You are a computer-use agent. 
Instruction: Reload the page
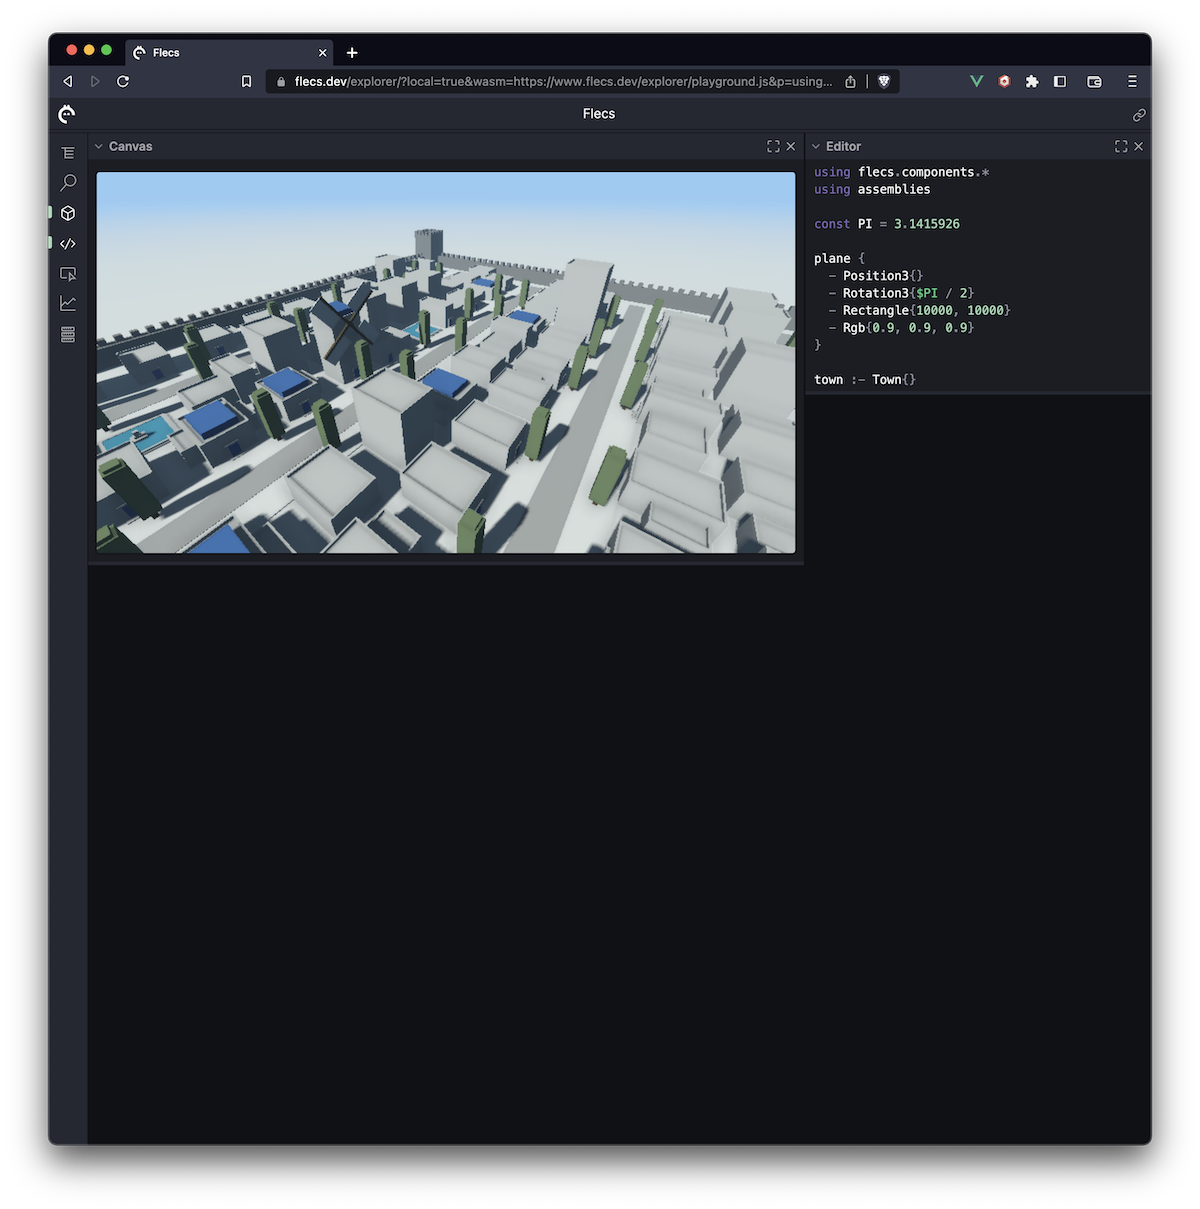[123, 82]
